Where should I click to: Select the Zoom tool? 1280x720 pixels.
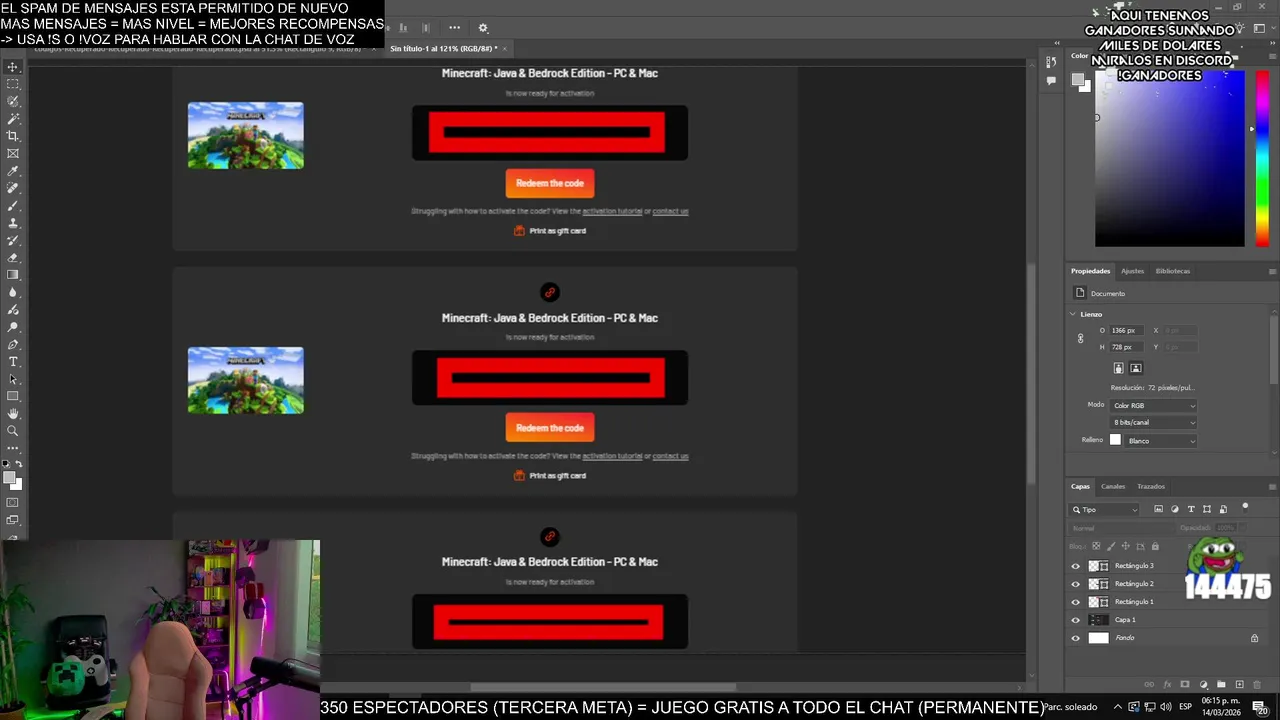point(13,431)
